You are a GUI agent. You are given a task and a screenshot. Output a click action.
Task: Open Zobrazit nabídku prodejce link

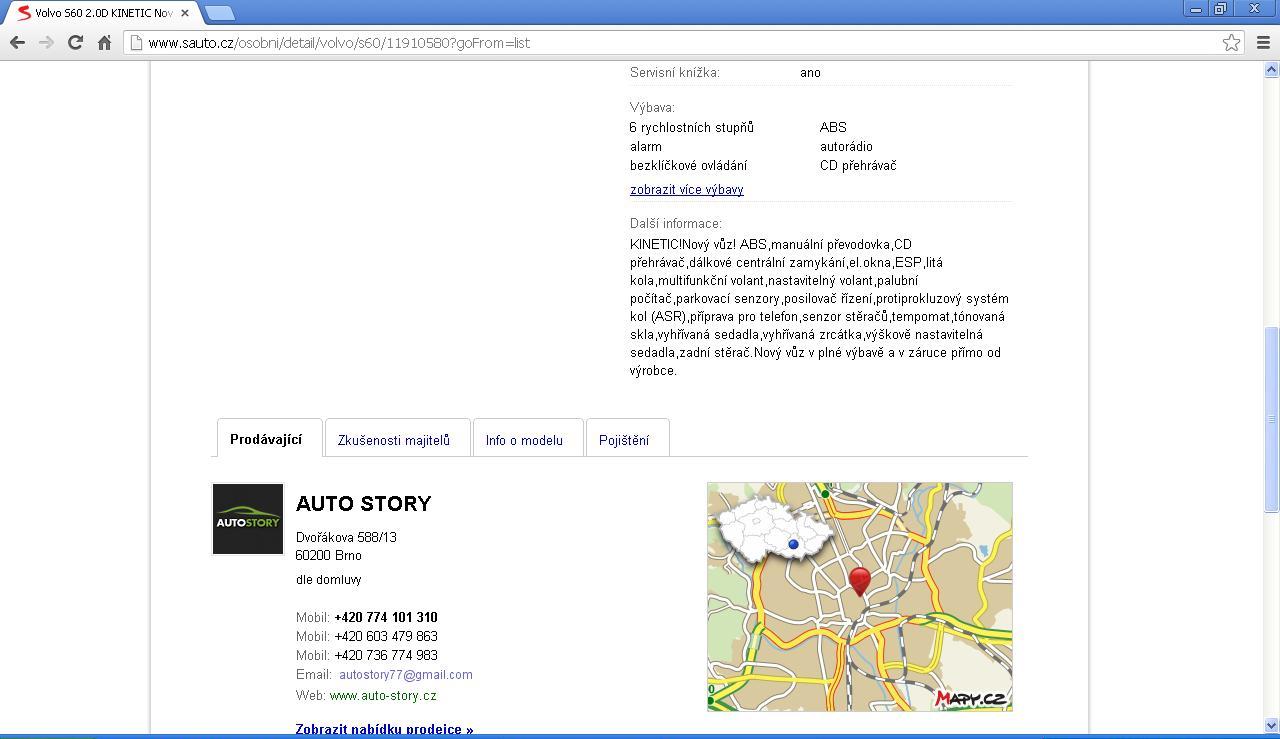(x=384, y=728)
